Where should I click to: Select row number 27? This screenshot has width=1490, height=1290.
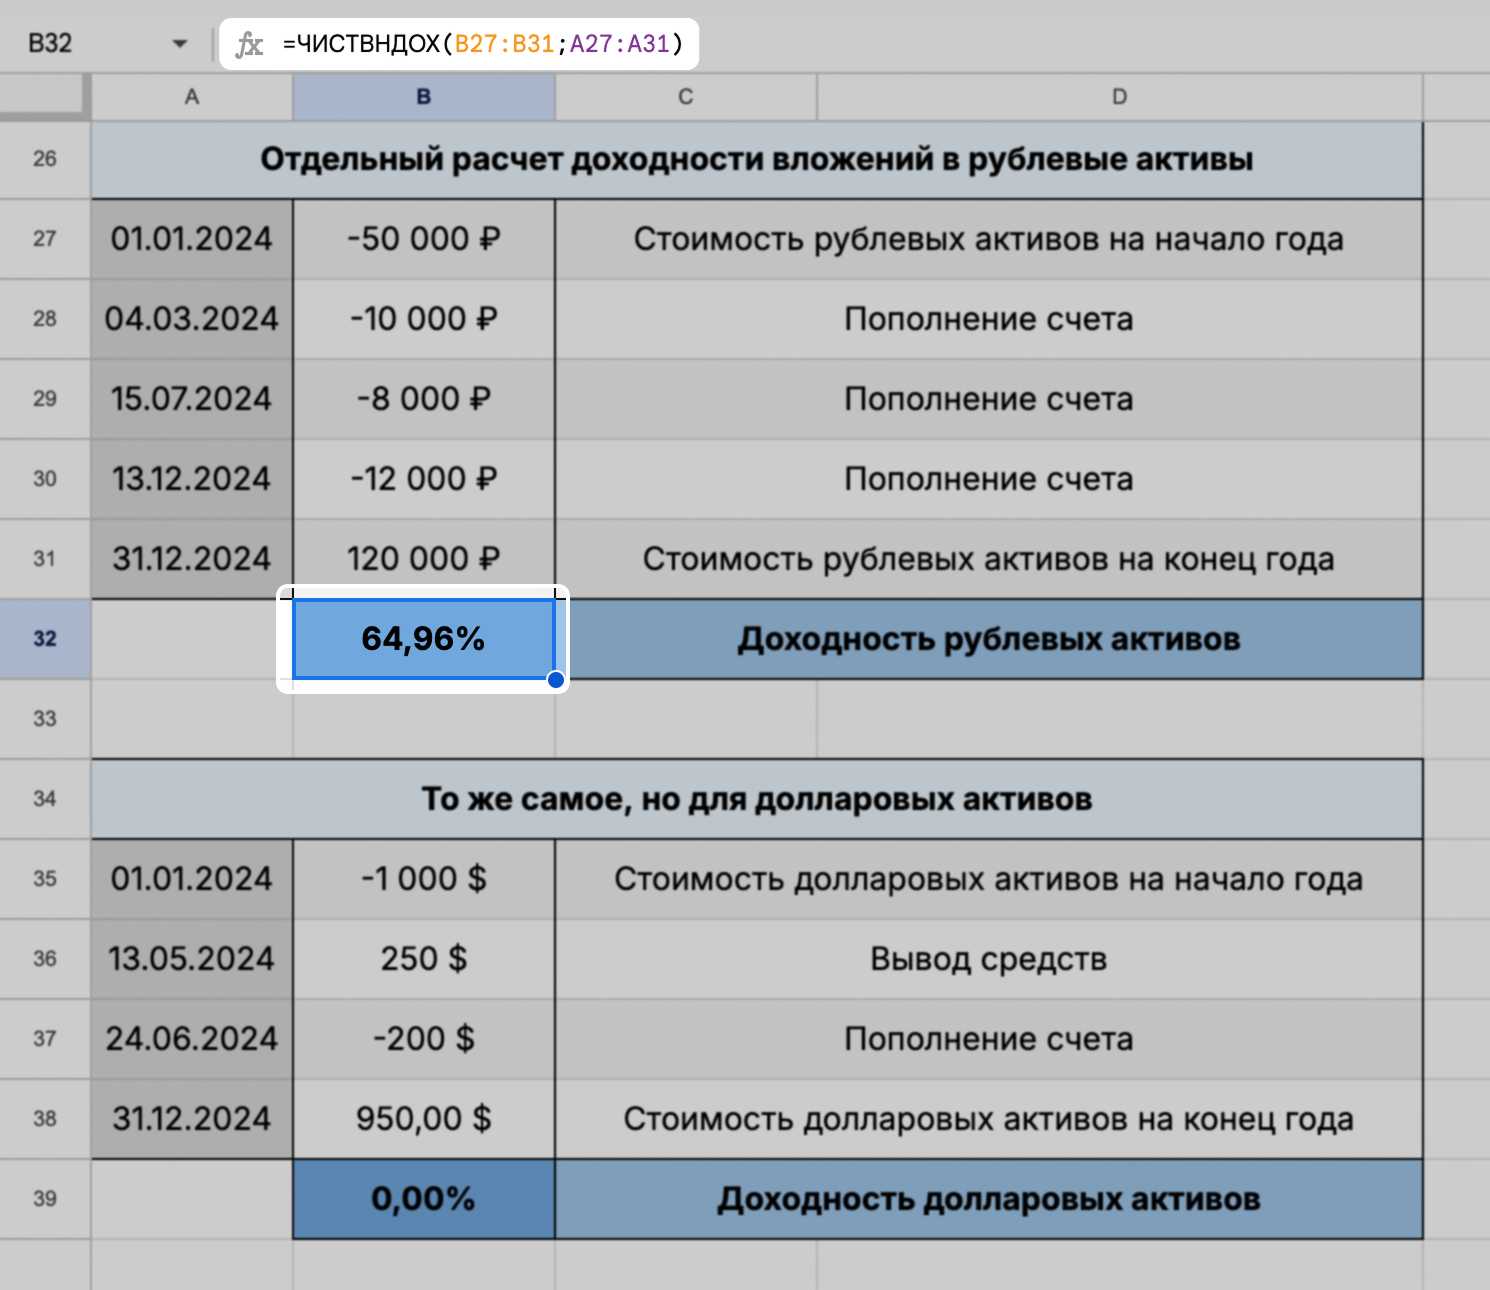(44, 238)
